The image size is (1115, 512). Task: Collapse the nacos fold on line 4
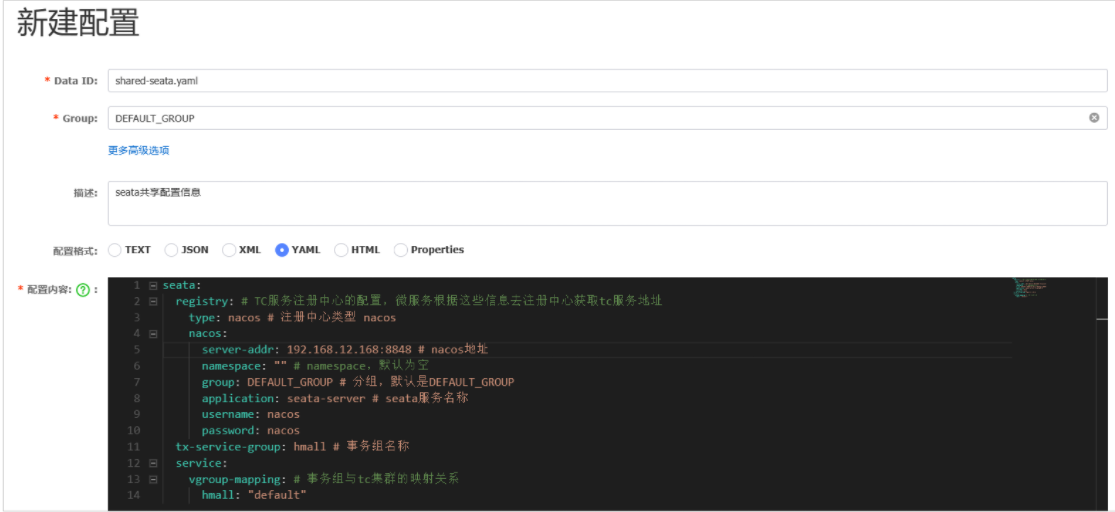click(153, 334)
